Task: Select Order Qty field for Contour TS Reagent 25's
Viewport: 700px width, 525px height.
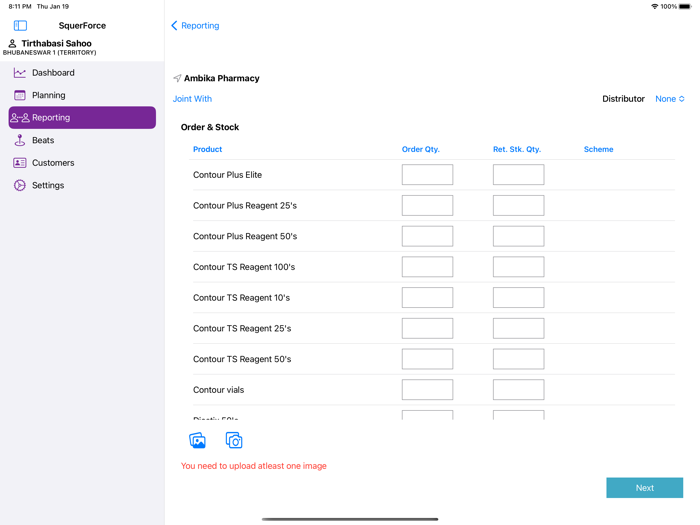Action: coord(427,329)
